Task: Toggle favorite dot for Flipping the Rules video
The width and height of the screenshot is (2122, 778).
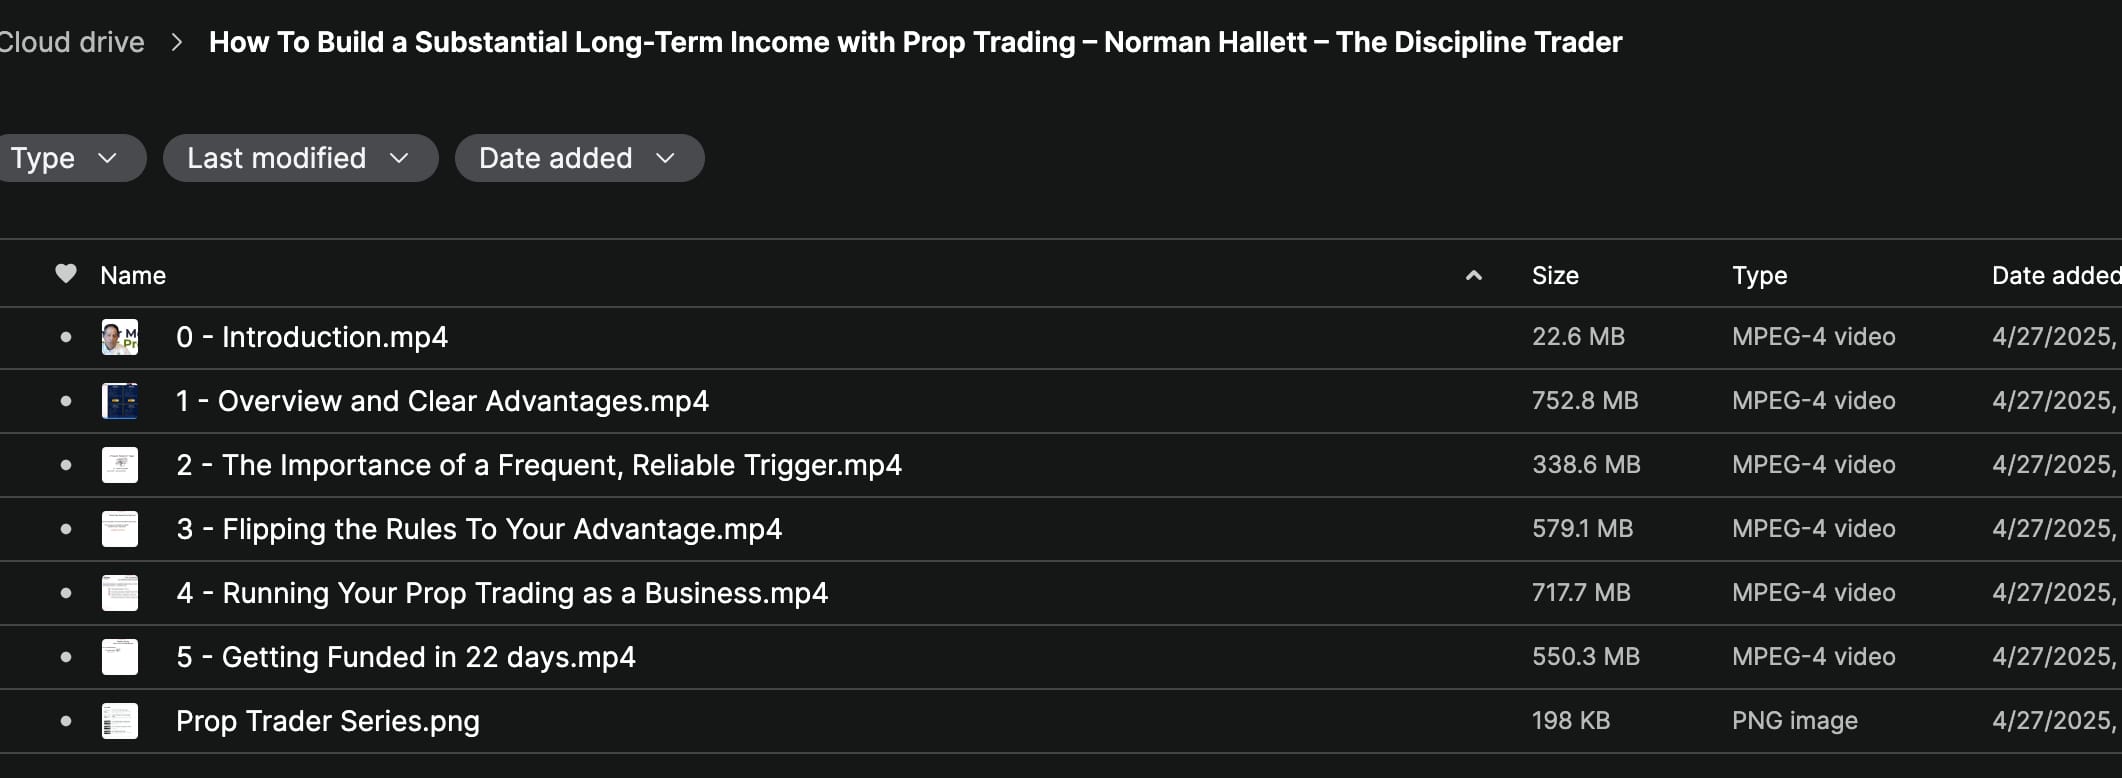Action: [x=66, y=529]
